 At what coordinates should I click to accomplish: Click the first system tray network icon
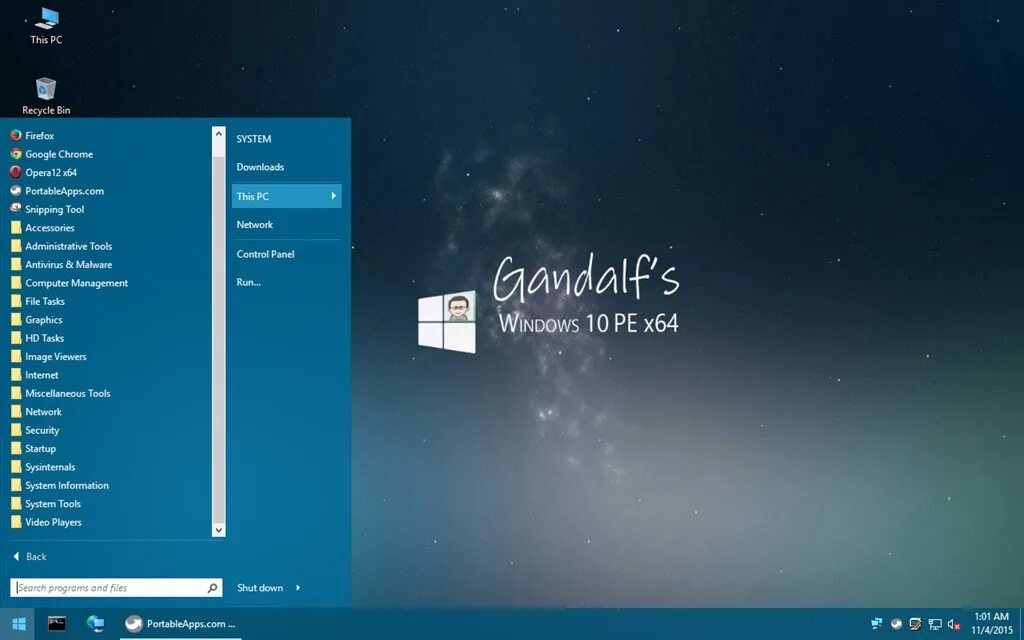pyautogui.click(x=876, y=624)
